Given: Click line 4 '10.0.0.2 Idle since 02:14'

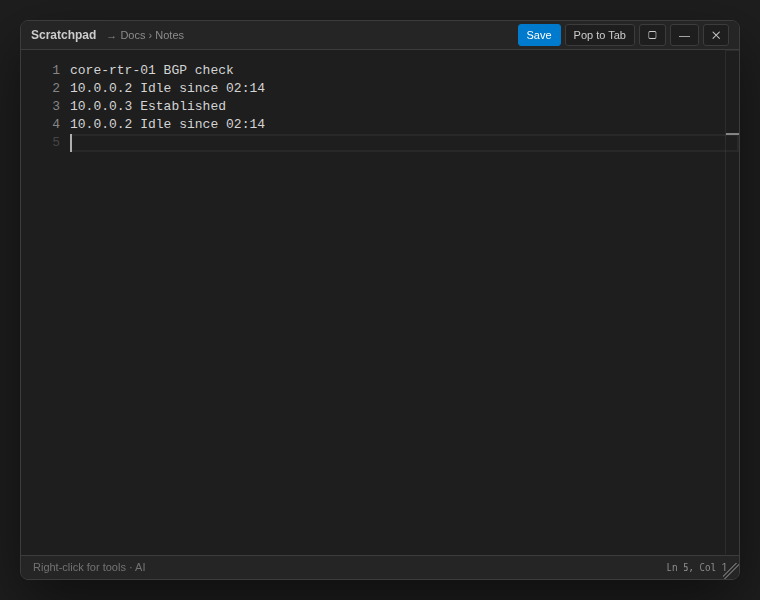Looking at the screenshot, I should point(167,124).
